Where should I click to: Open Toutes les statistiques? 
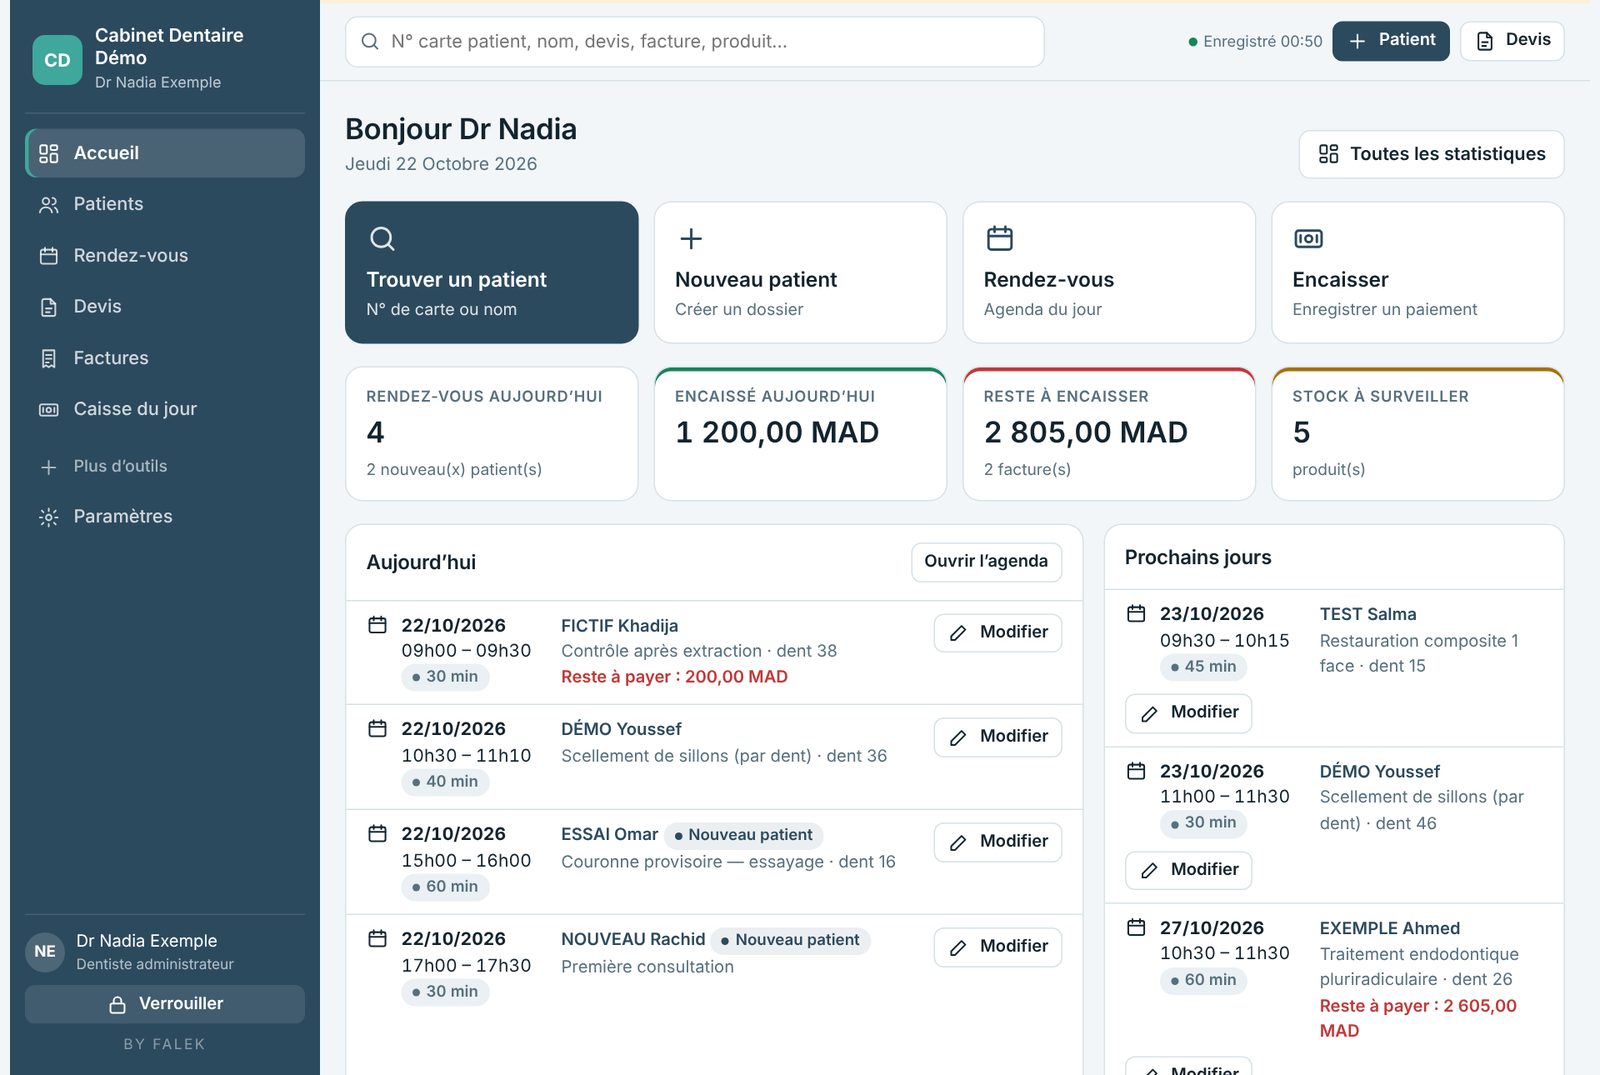(1432, 154)
